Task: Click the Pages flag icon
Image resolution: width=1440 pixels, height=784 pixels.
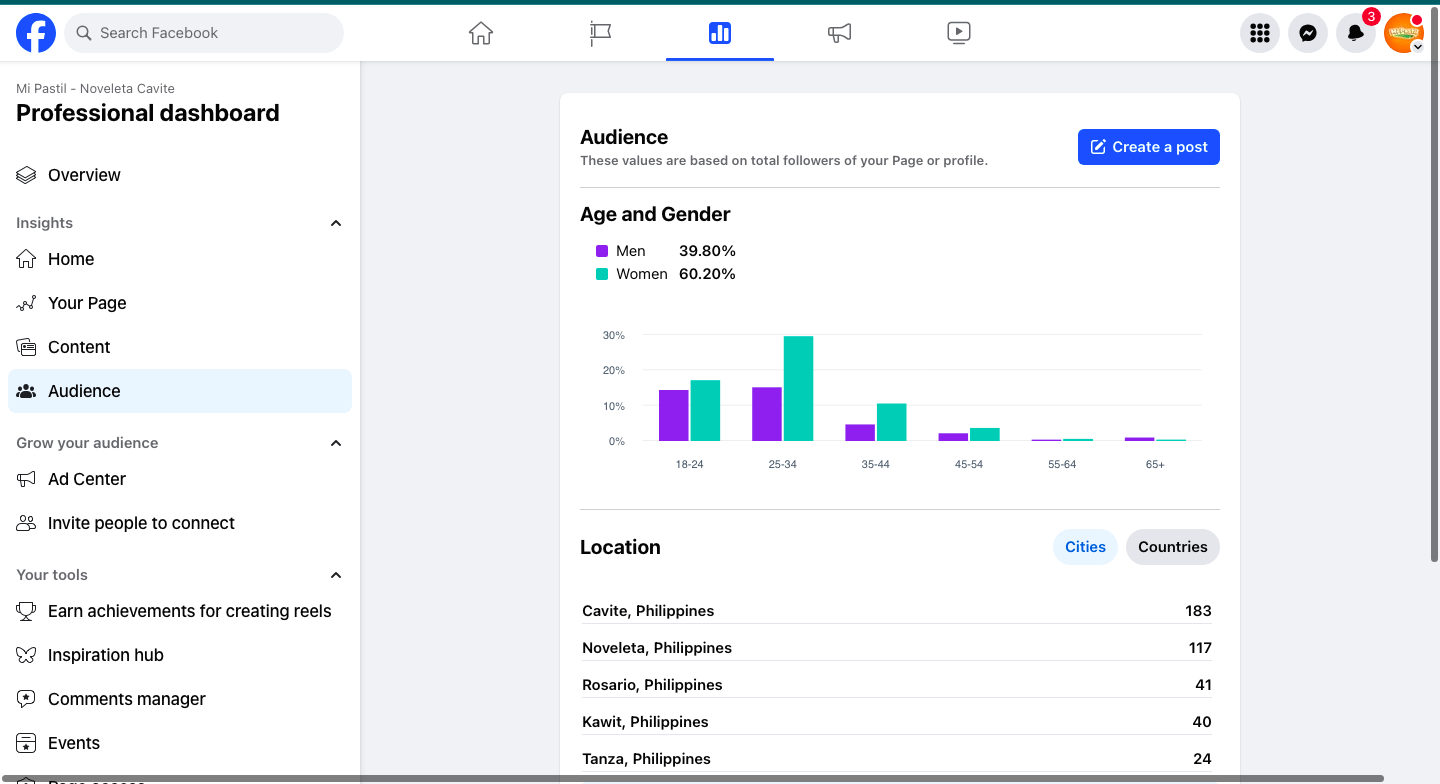Action: click(600, 33)
